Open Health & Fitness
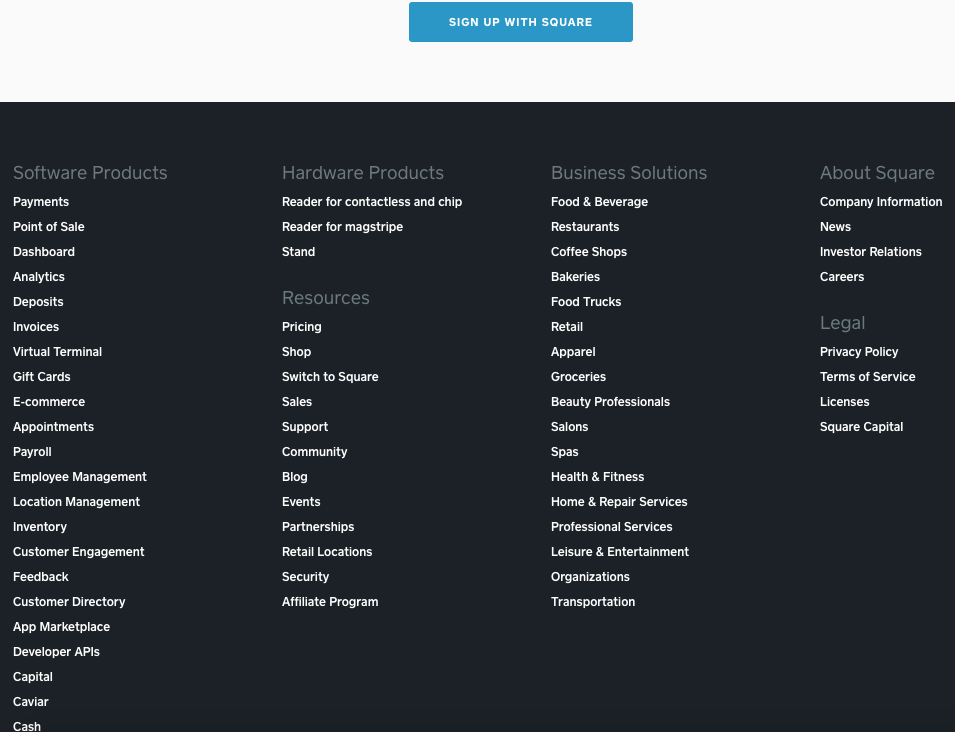Image resolution: width=955 pixels, height=732 pixels. point(597,476)
